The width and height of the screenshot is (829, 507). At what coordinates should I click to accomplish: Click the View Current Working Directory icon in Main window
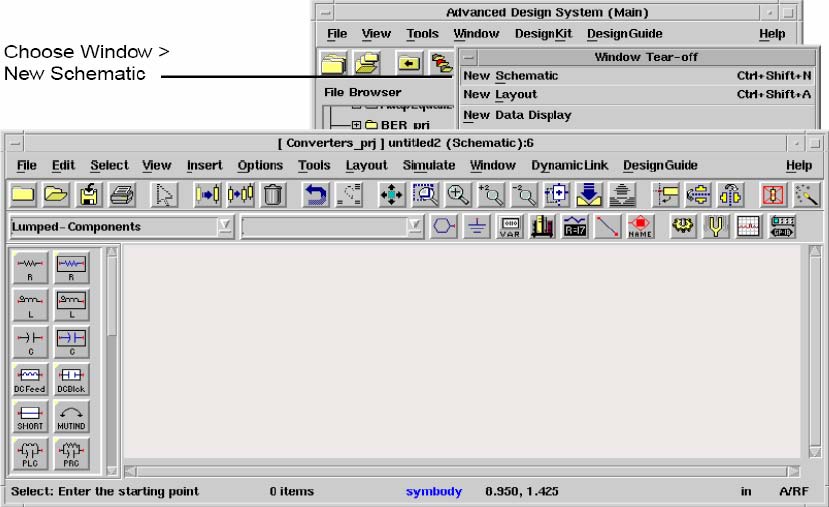tap(410, 63)
